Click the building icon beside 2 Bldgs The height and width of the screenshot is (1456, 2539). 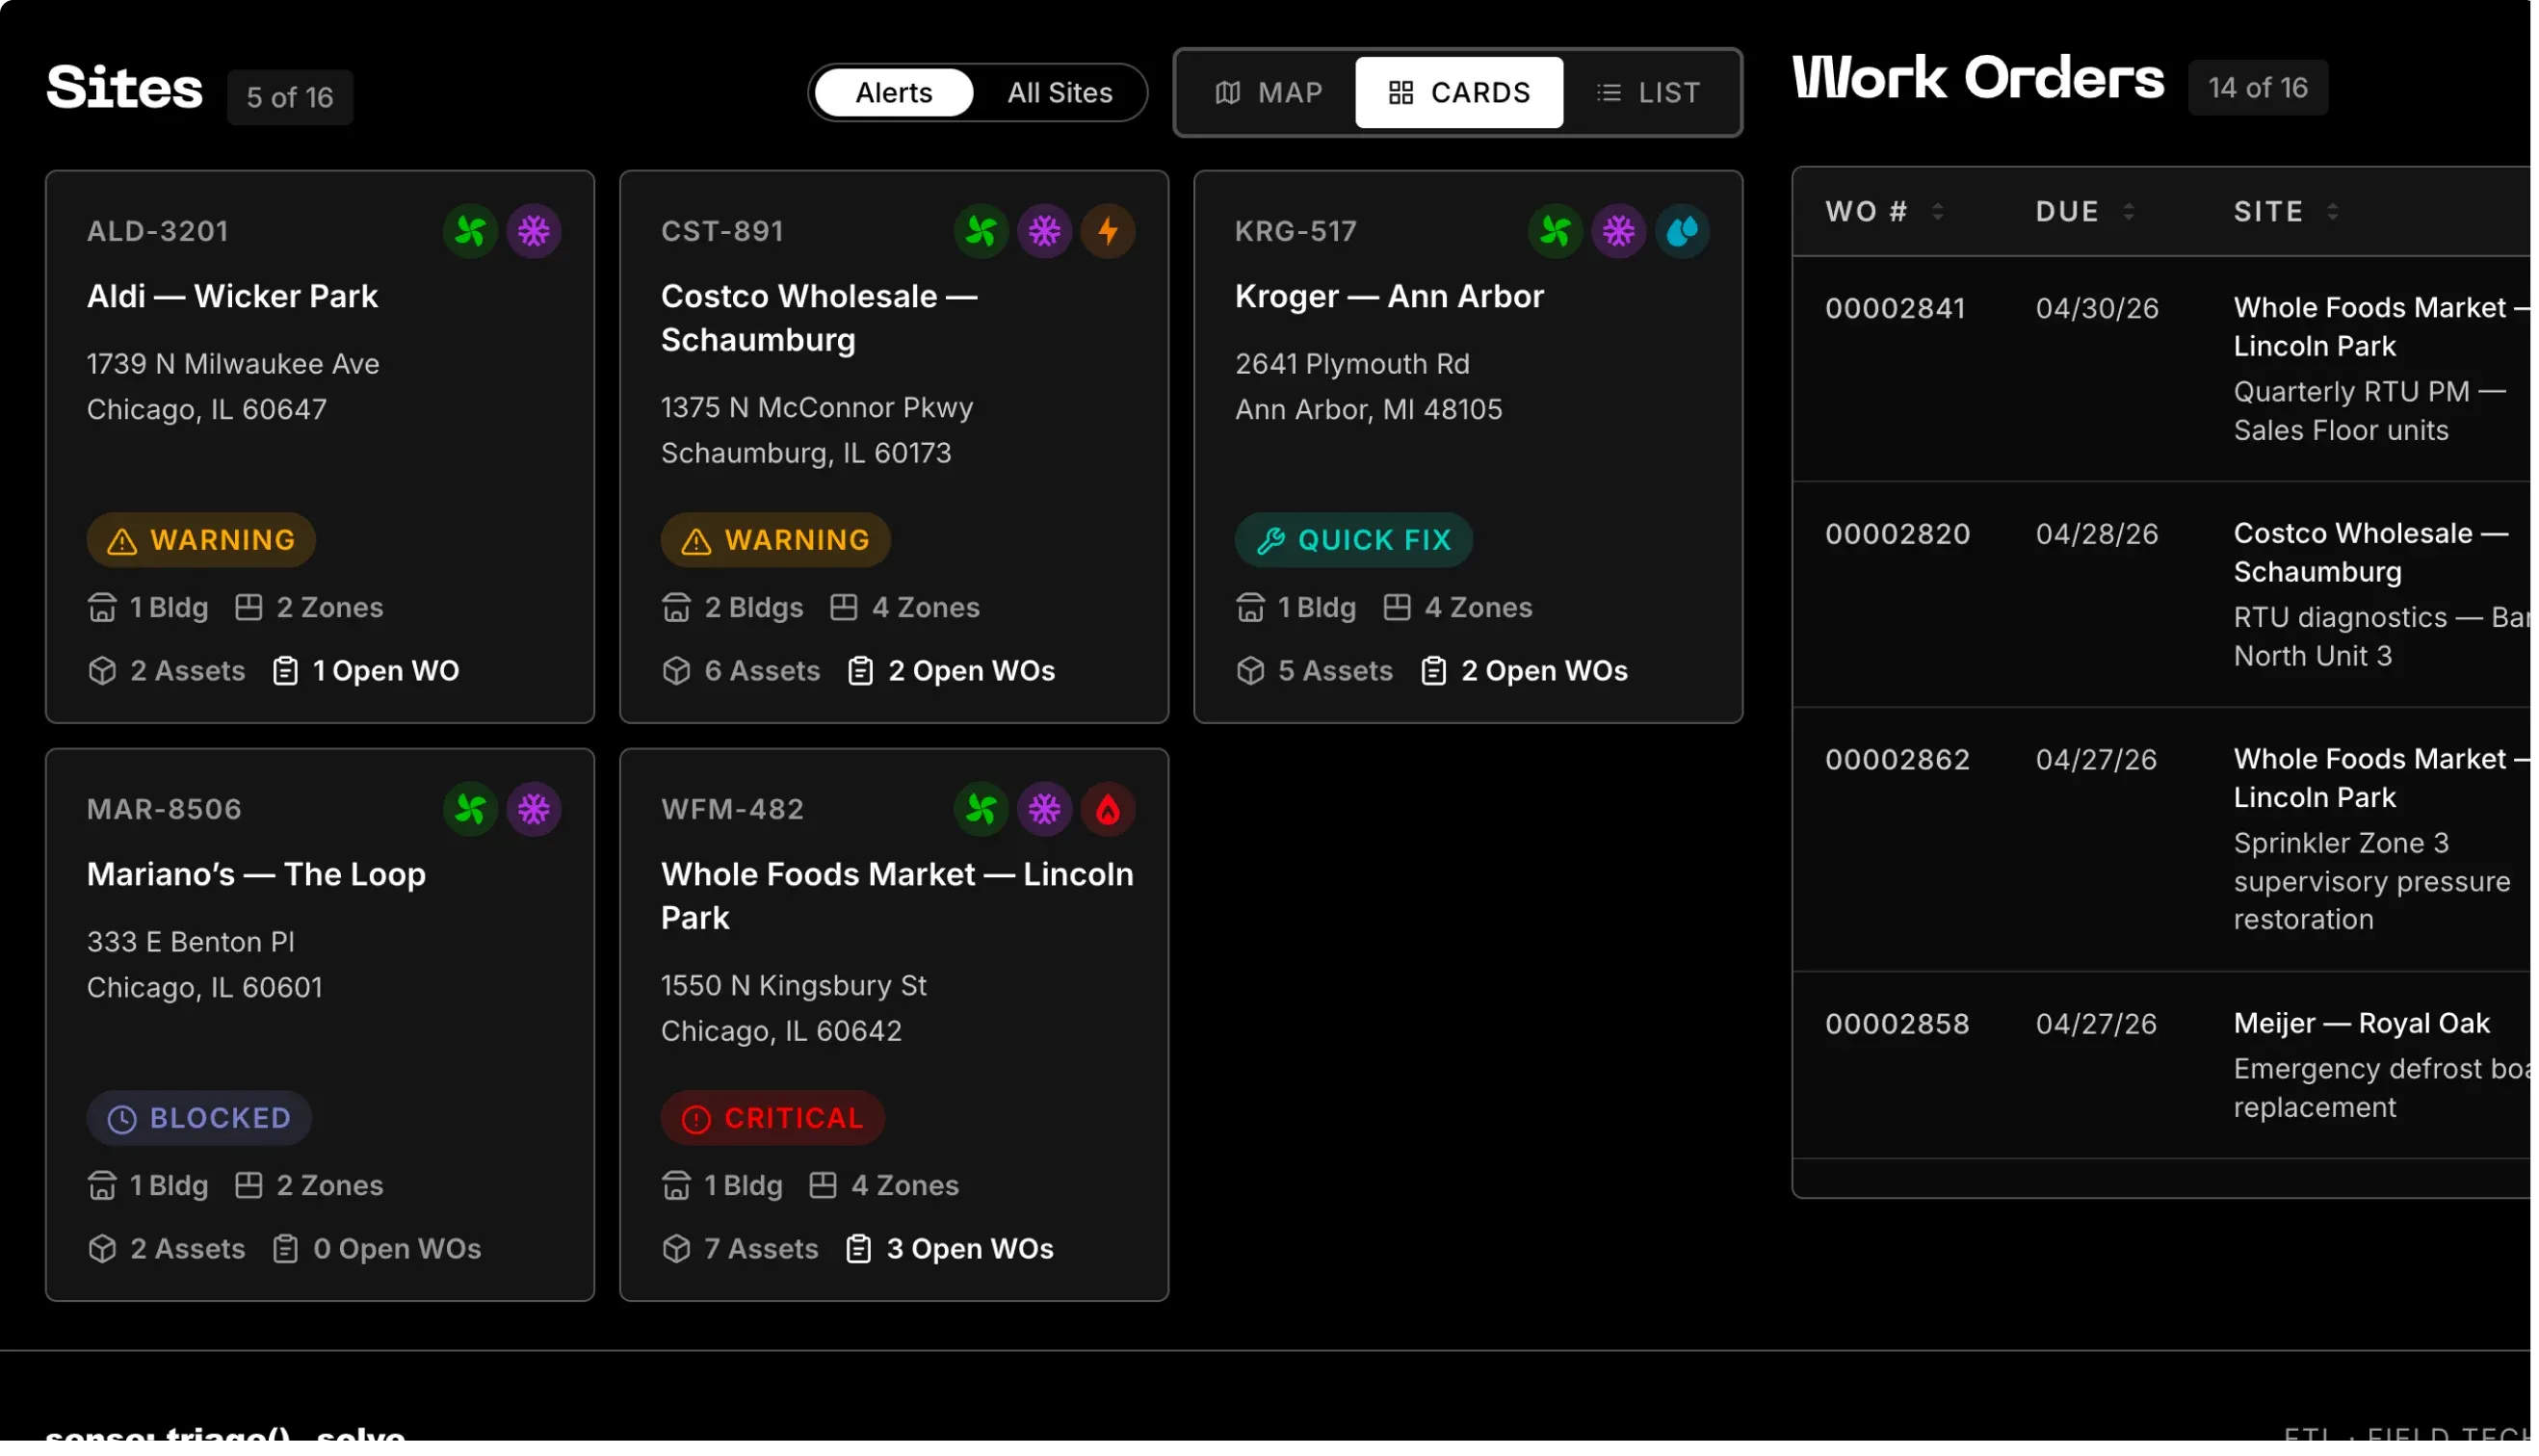(678, 609)
